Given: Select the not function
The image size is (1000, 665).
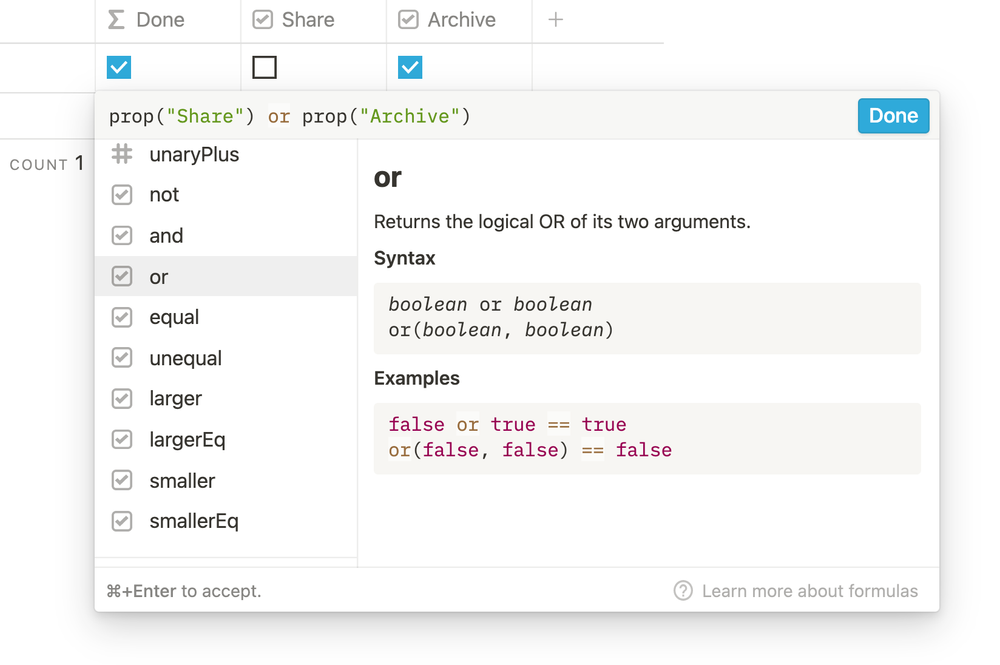Looking at the screenshot, I should click(x=226, y=194).
